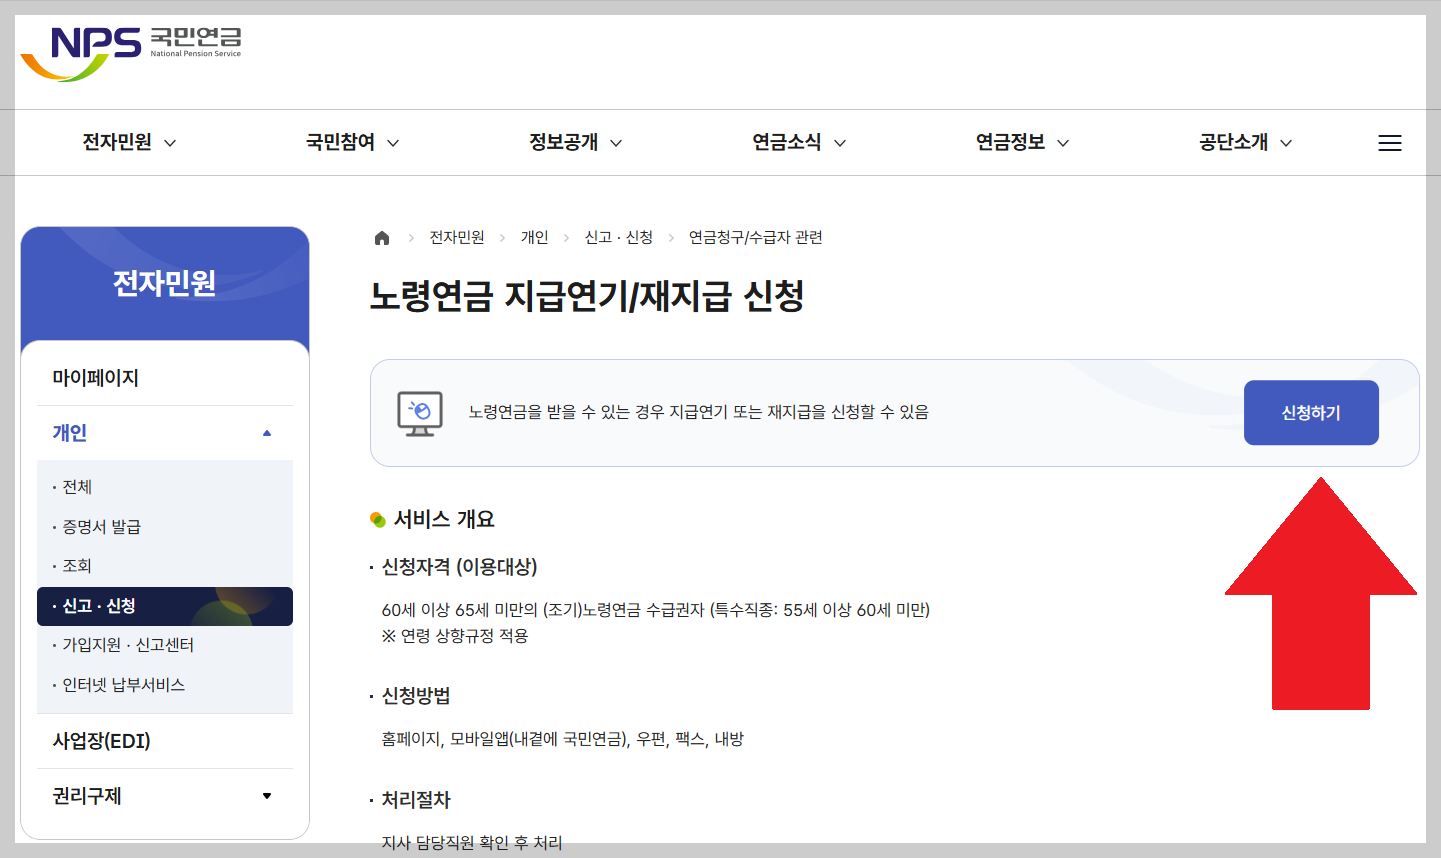Select 마이페이지 in the sidebar
The image size is (1441, 858).
tap(91, 377)
